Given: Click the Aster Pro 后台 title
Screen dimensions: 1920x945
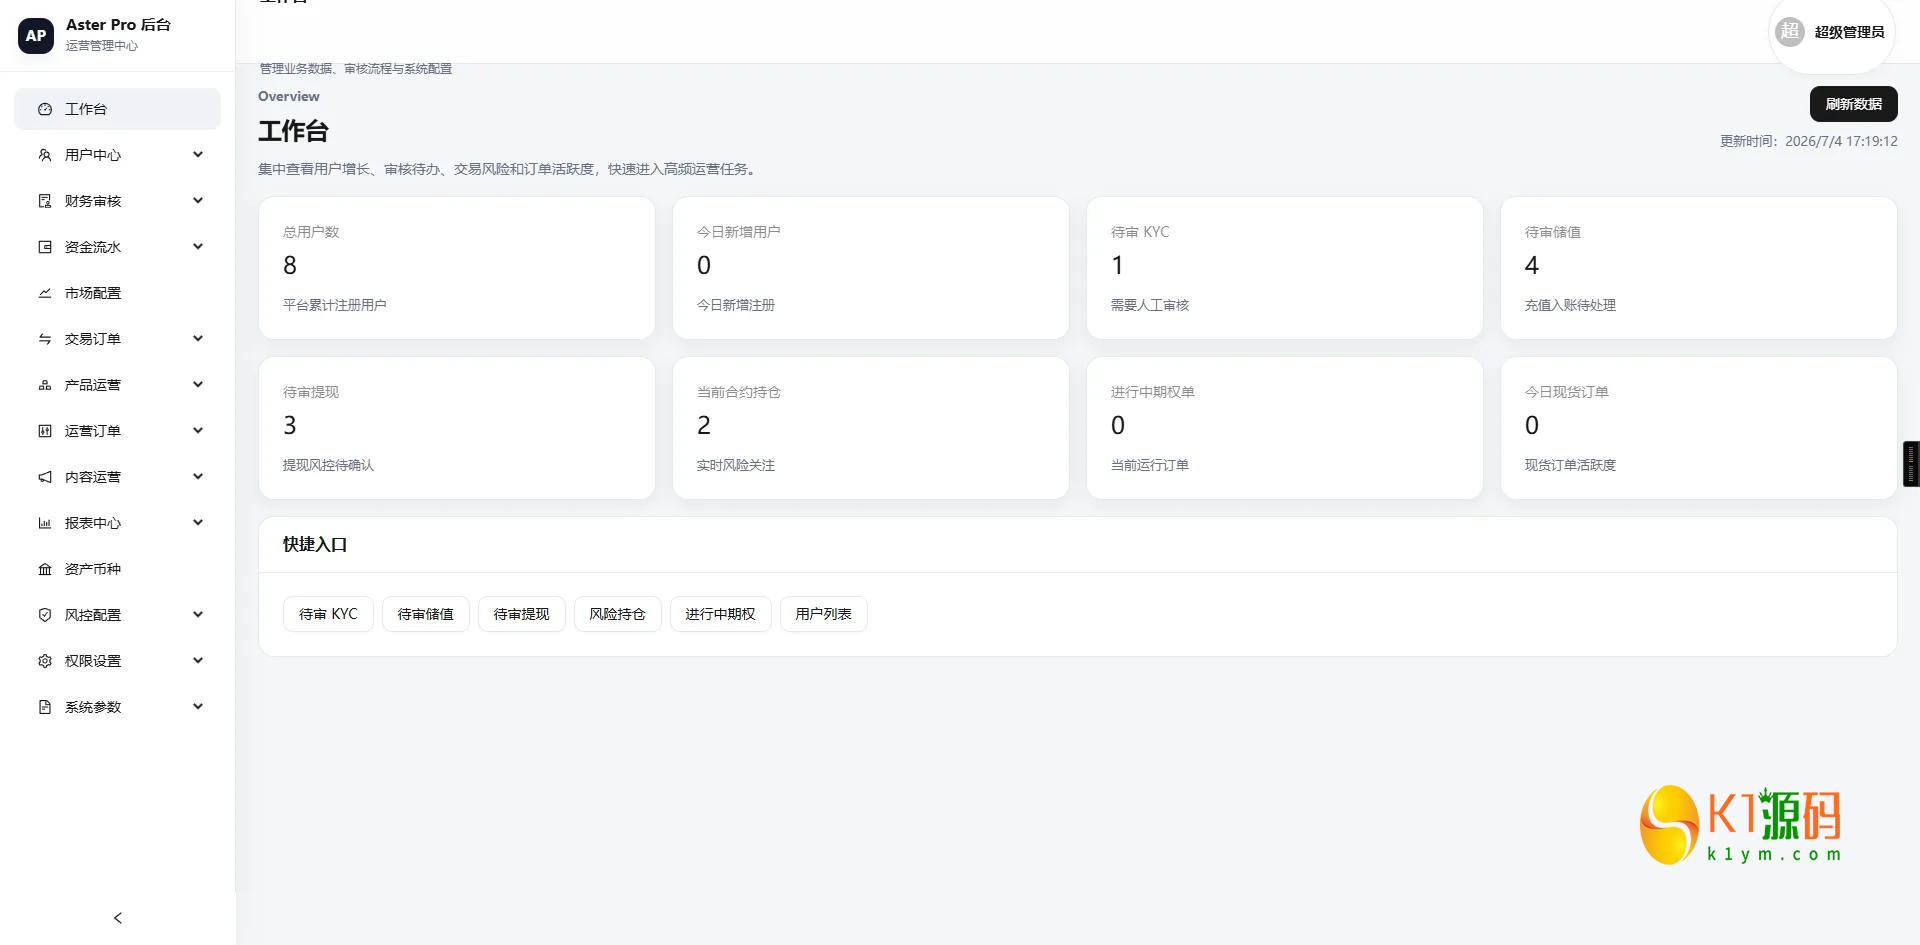Looking at the screenshot, I should [x=118, y=25].
